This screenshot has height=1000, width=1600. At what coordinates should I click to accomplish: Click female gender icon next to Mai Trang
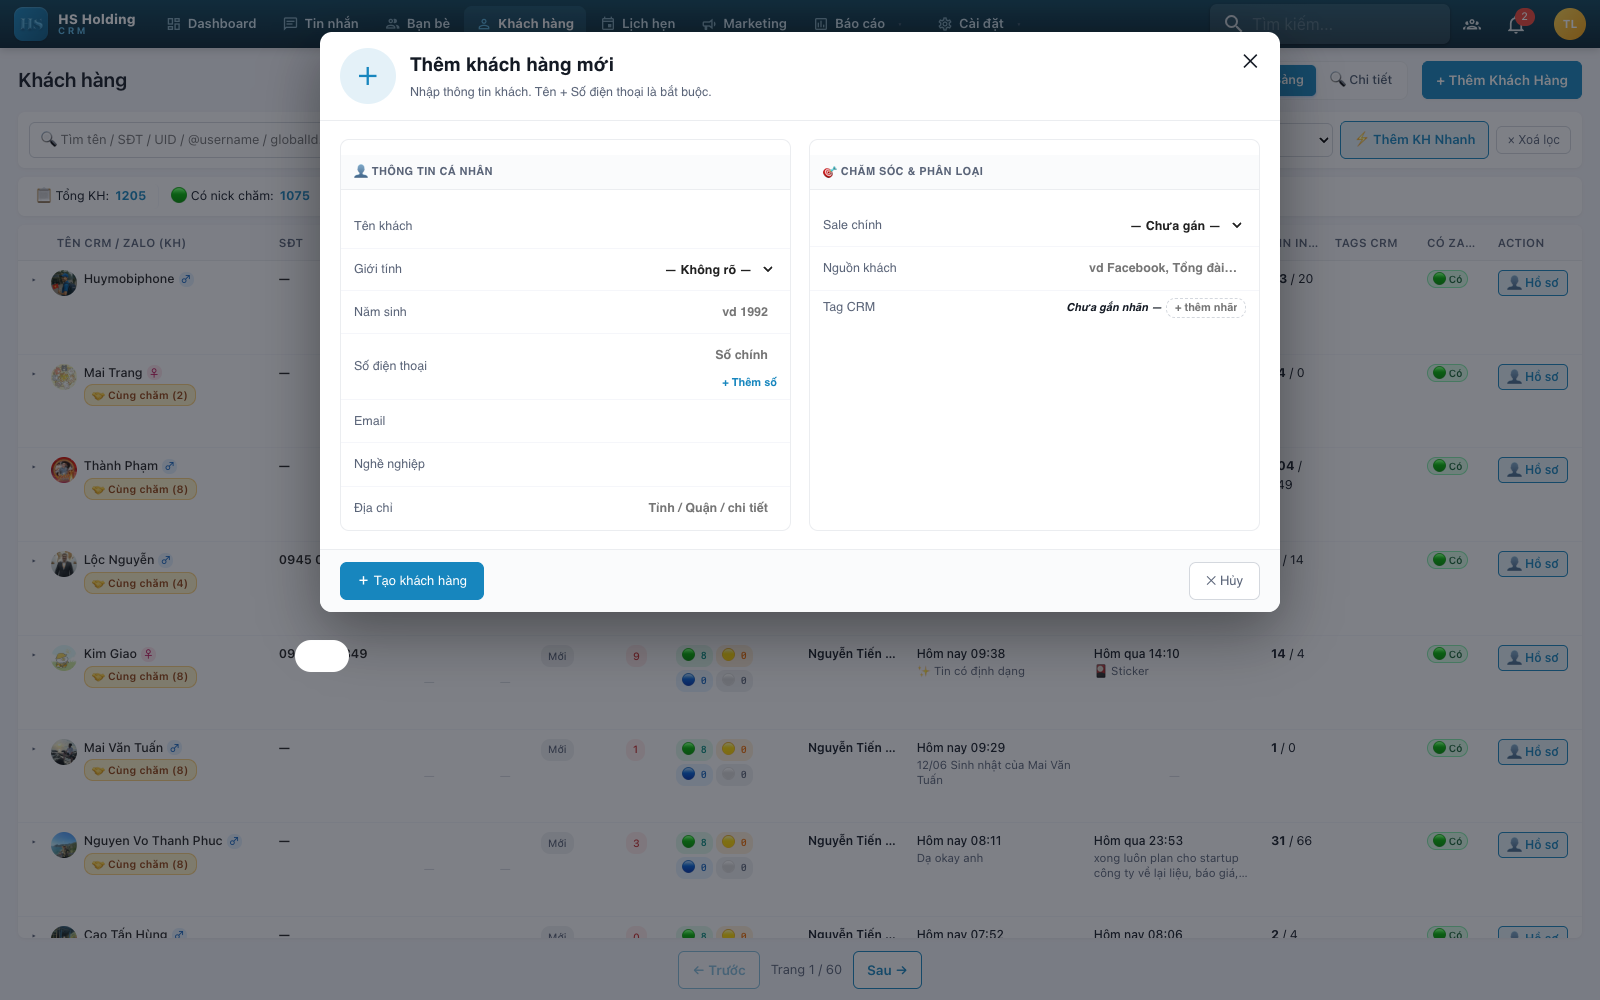point(154,373)
